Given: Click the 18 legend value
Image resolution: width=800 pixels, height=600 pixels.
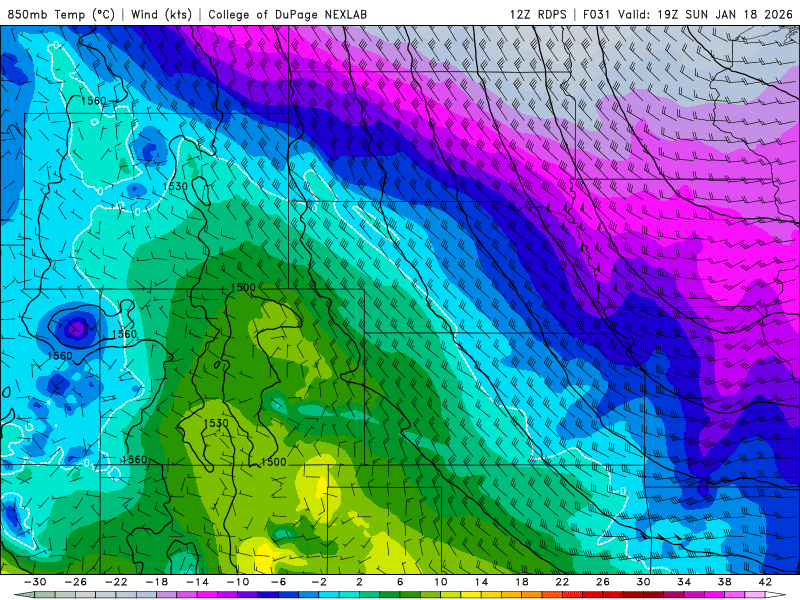Looking at the screenshot, I should coord(521,582).
